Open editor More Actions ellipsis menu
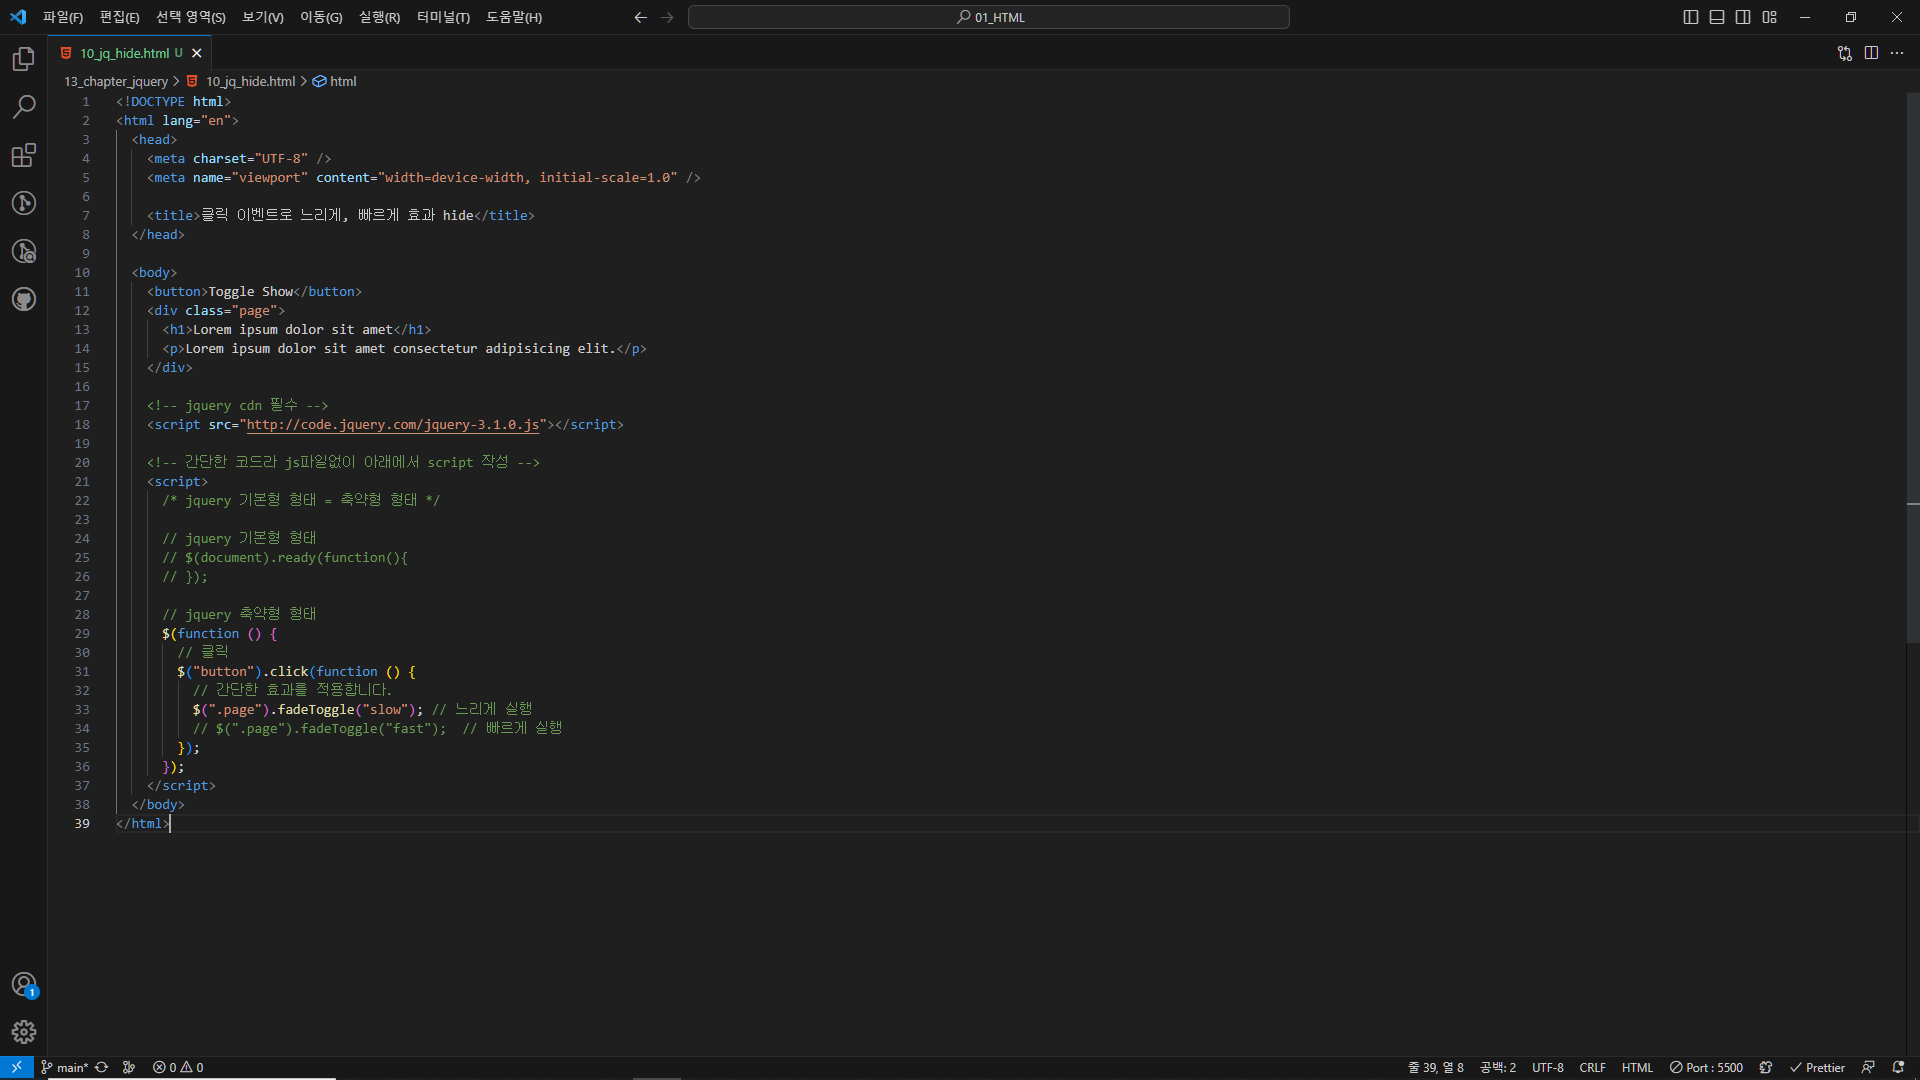The height and width of the screenshot is (1080, 1920). 1897,53
